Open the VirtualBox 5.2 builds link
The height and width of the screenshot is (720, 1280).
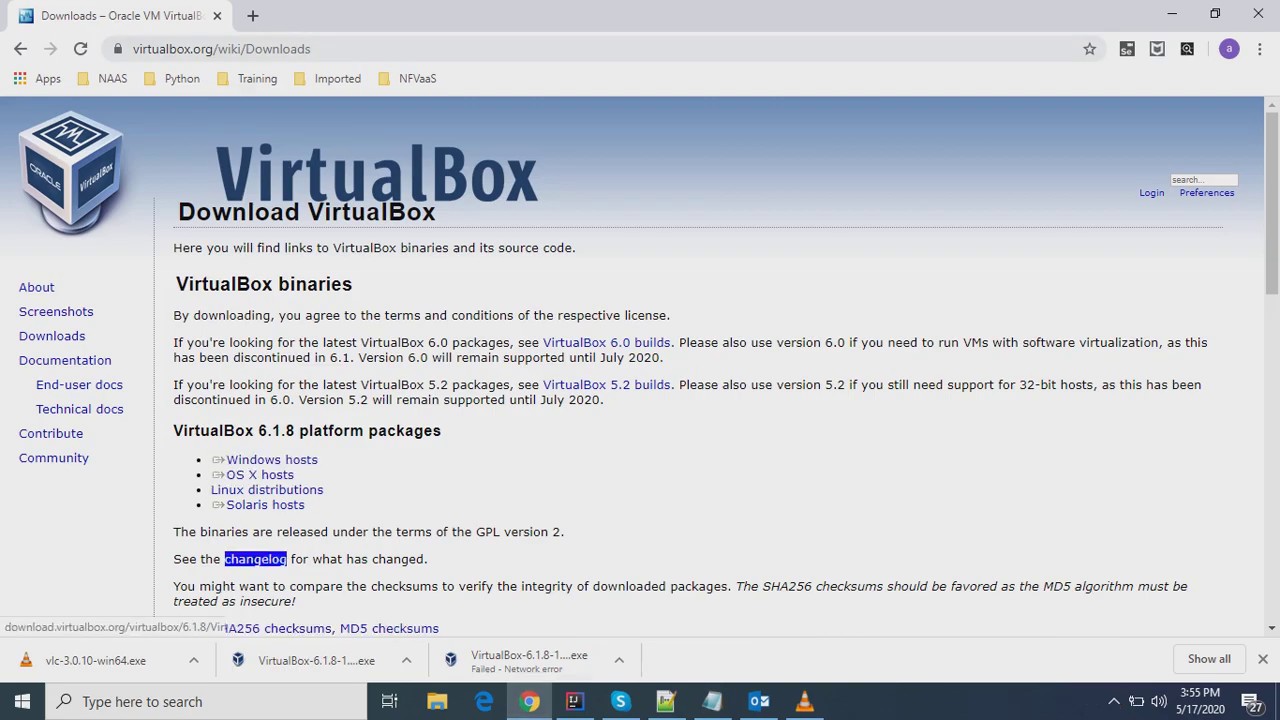[x=606, y=385]
